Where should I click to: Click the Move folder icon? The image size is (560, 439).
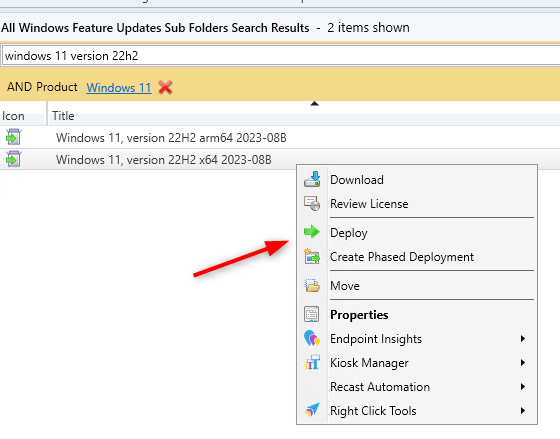312,285
